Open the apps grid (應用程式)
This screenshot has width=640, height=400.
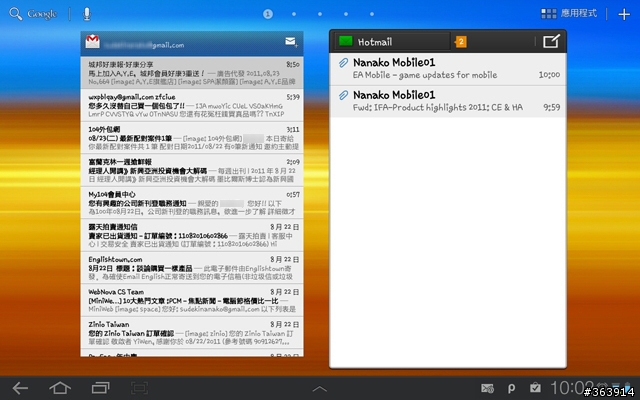[569, 13]
